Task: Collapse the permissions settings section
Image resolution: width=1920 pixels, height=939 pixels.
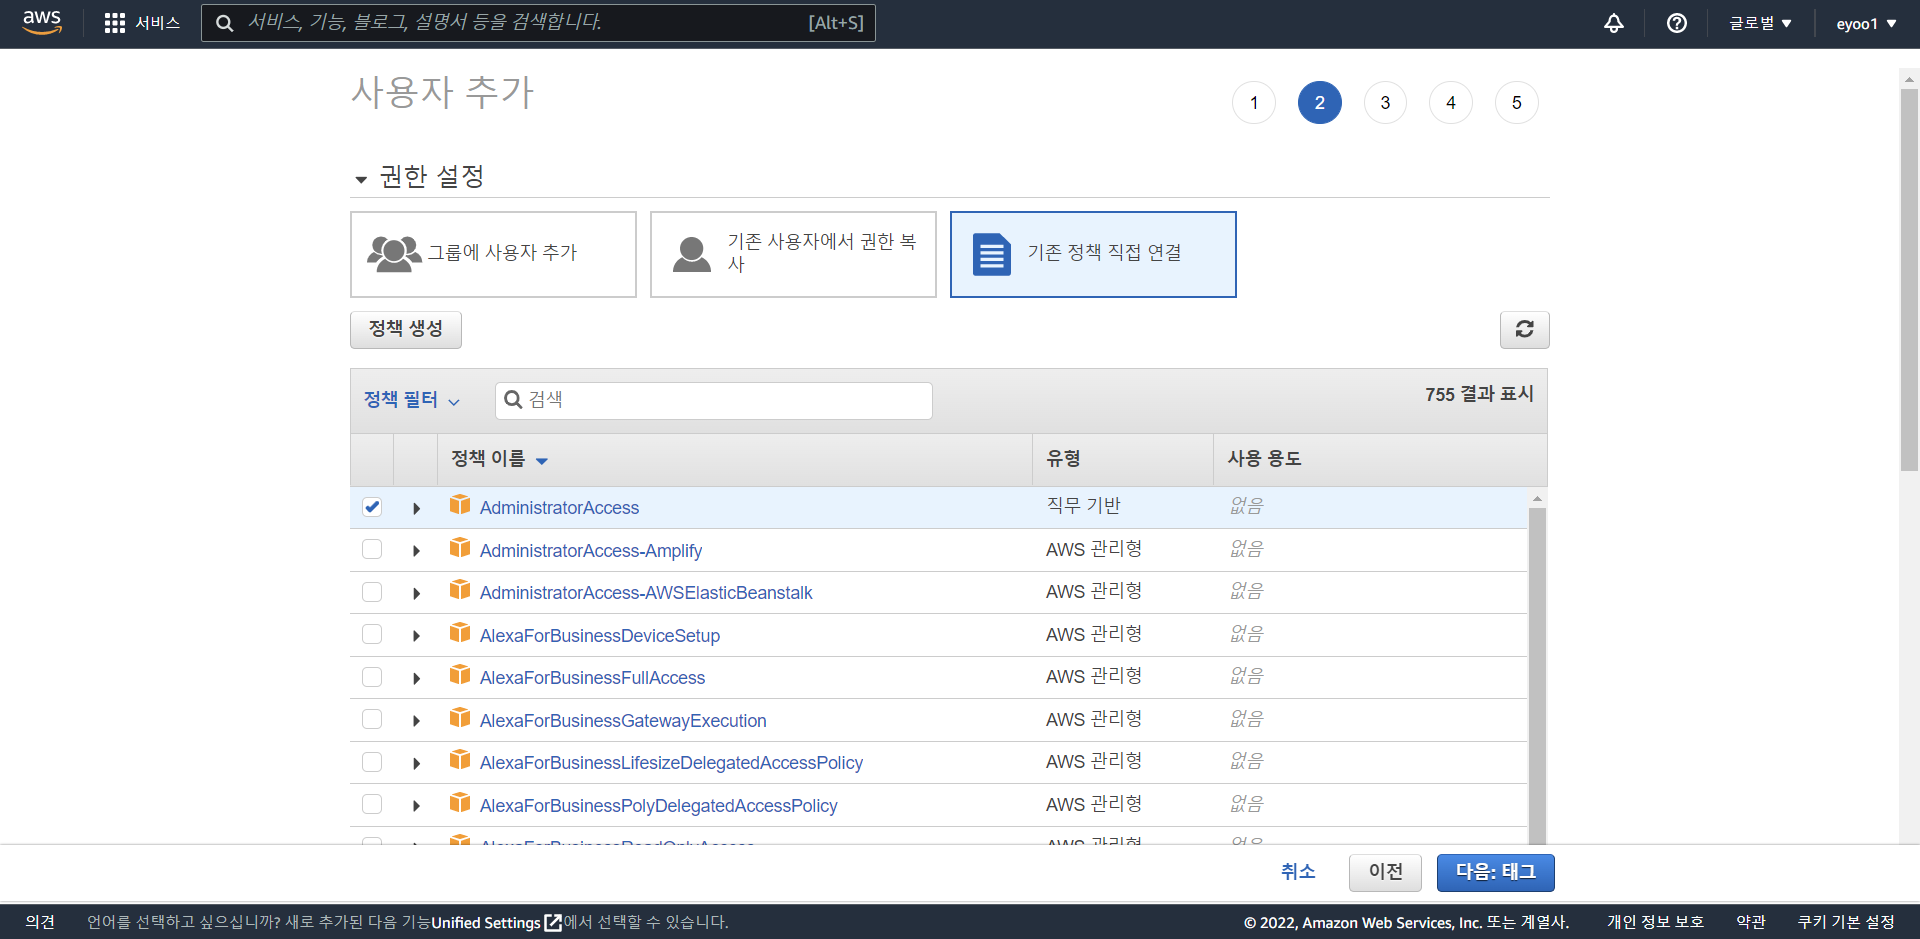Action: pos(361,180)
